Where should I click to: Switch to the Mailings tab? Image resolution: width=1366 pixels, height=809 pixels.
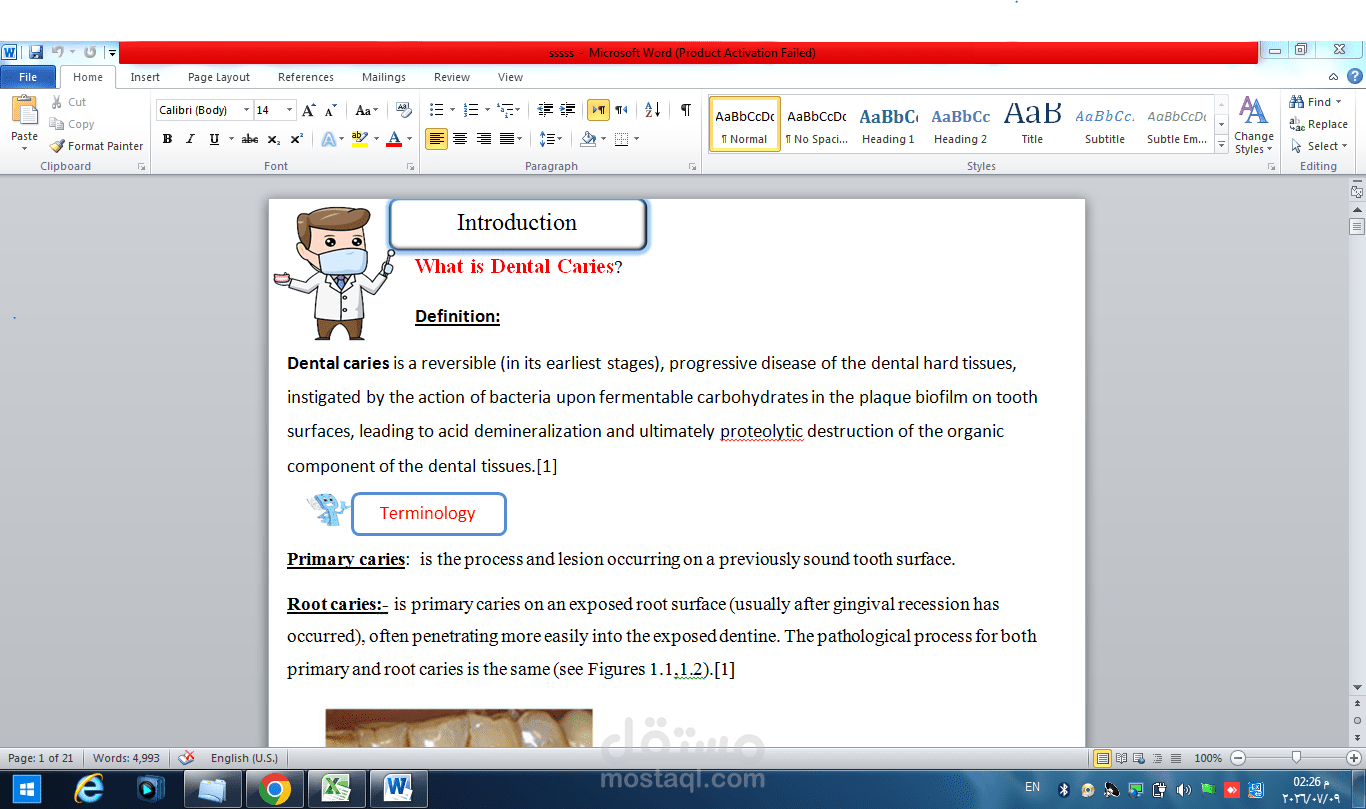pos(384,77)
